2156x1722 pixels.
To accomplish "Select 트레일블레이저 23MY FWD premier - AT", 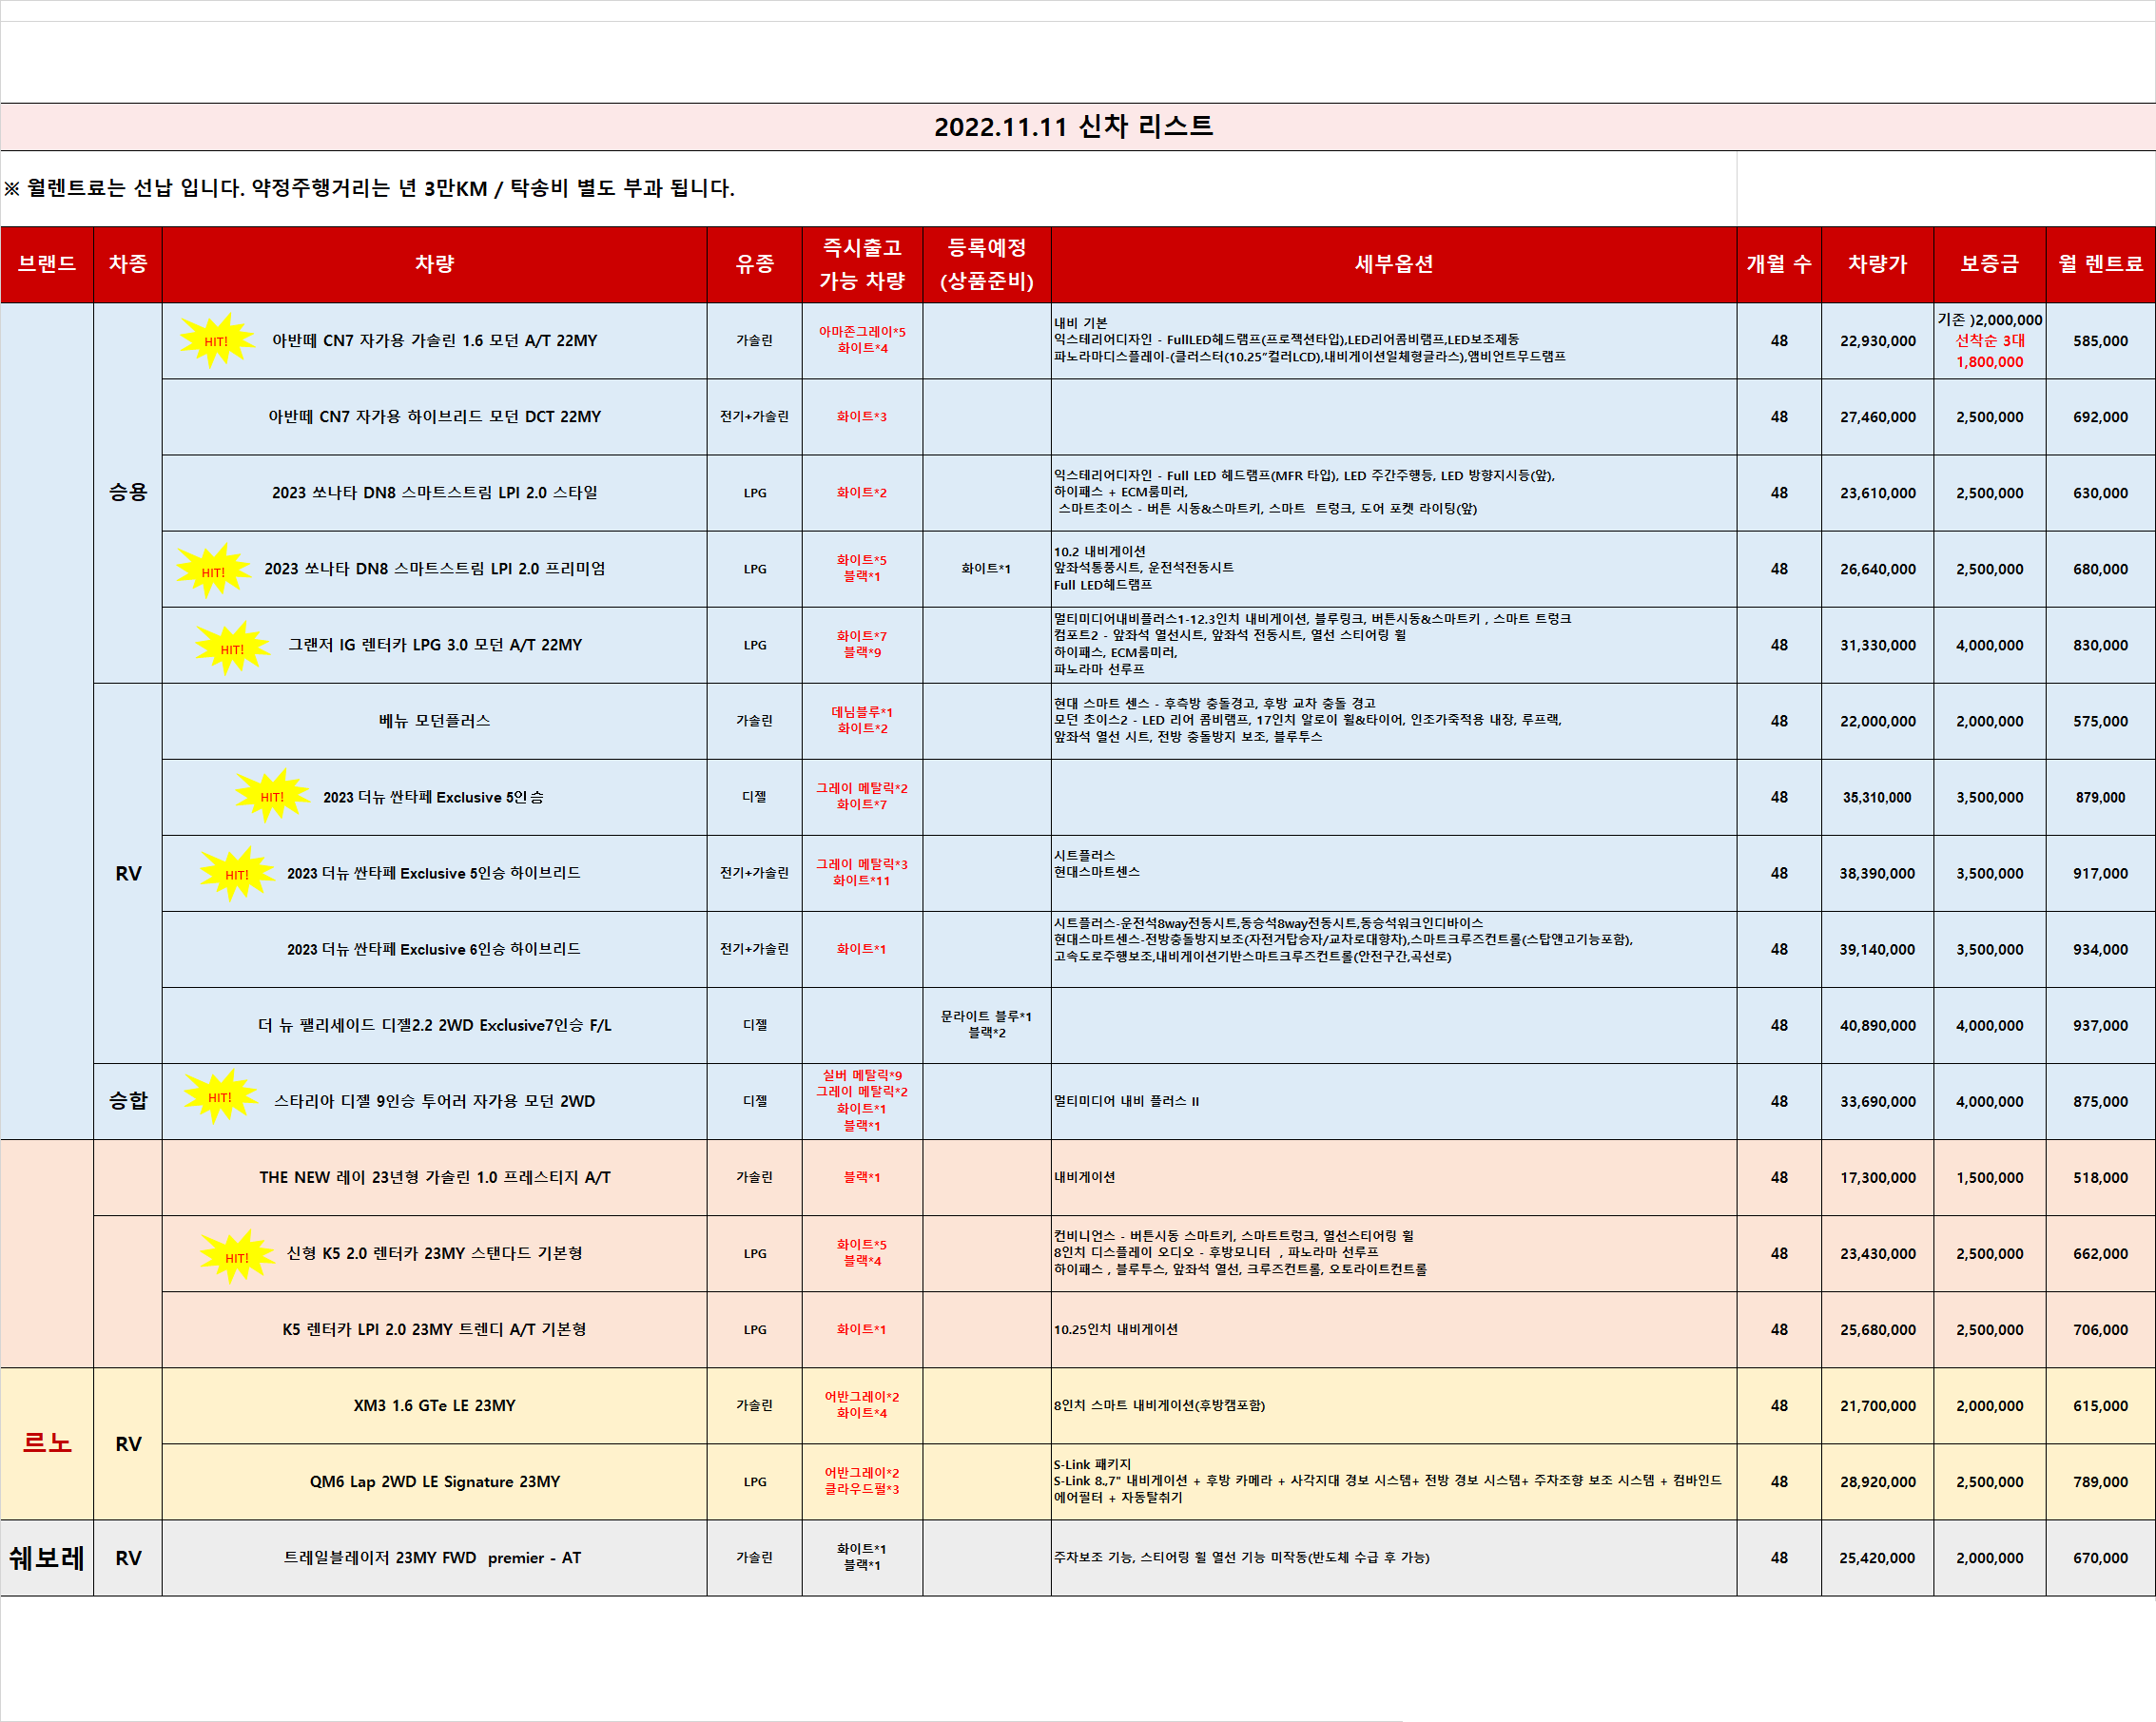I will point(435,1558).
